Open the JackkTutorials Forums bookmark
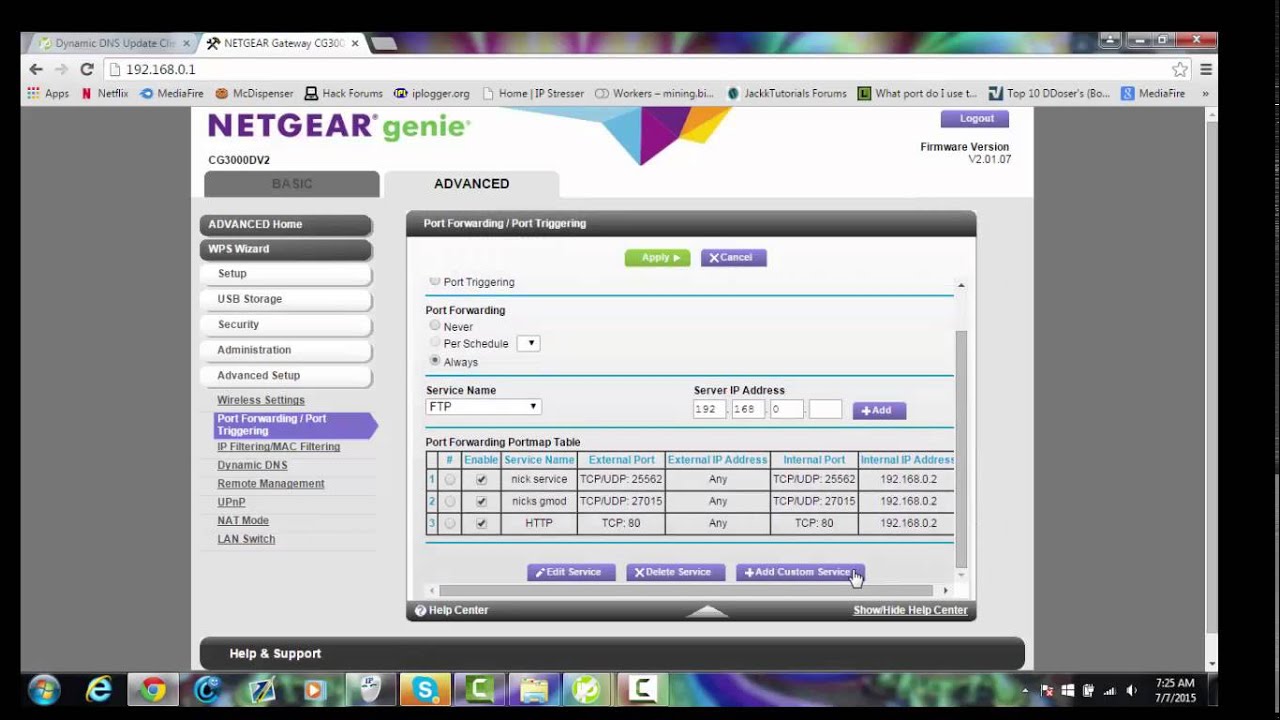The width and height of the screenshot is (1280, 720). coord(787,93)
